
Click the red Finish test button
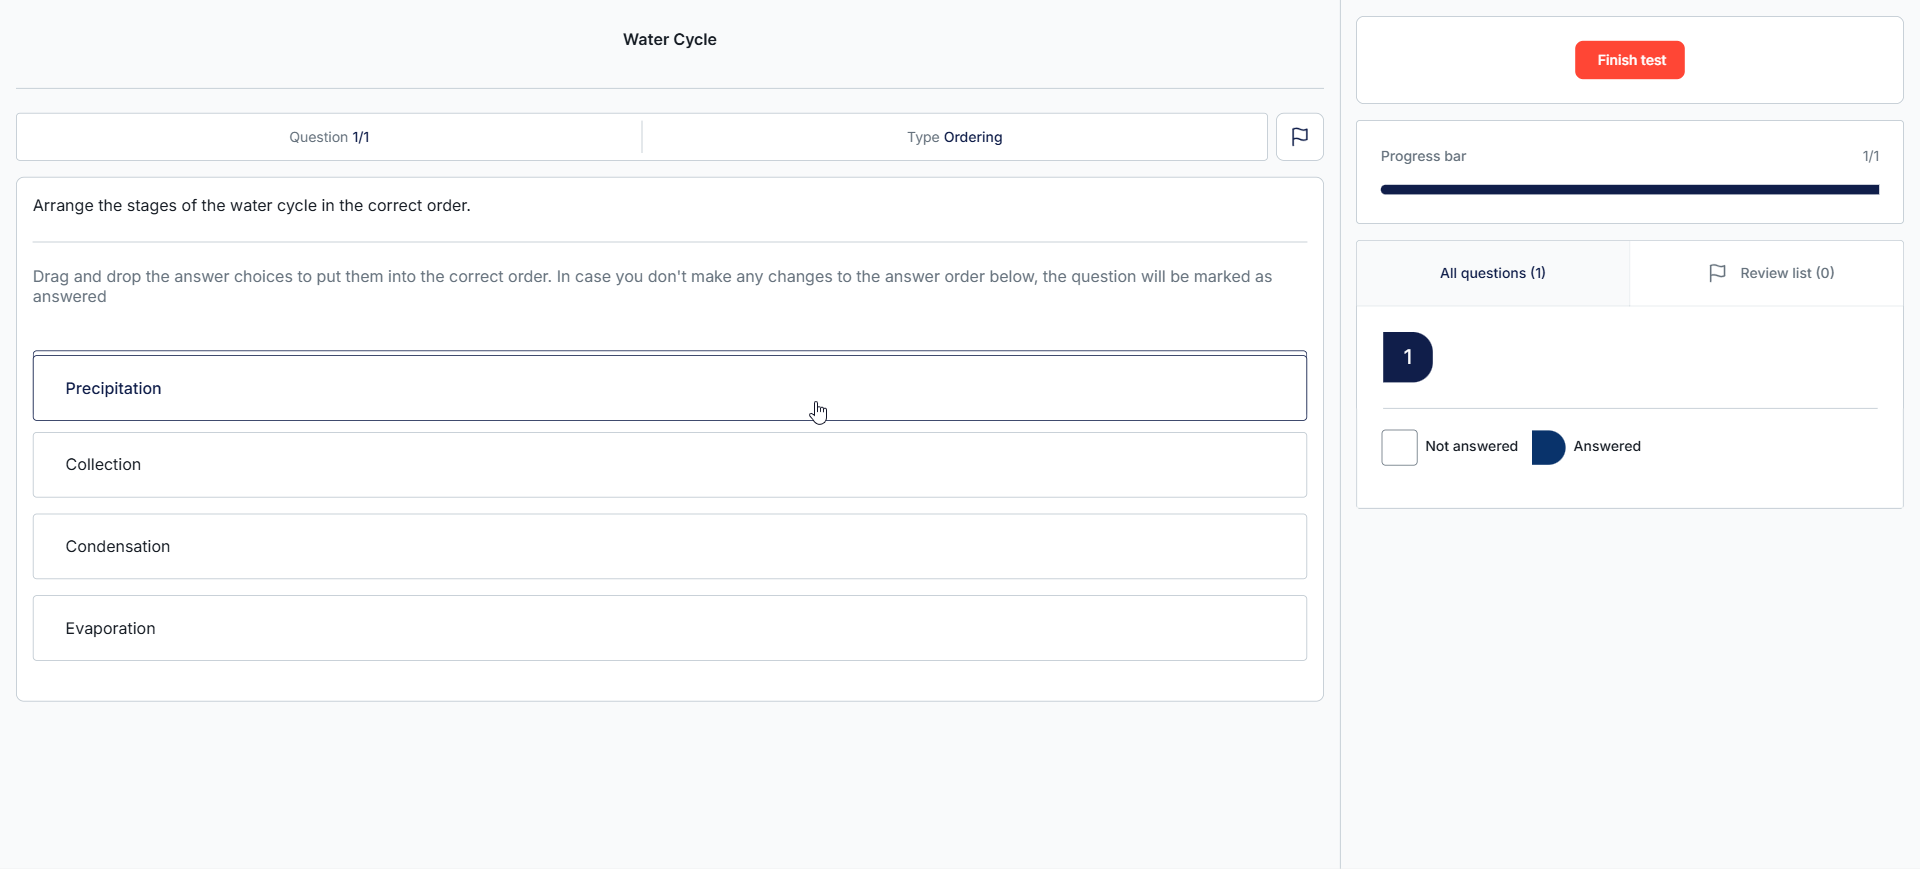pos(1629,60)
